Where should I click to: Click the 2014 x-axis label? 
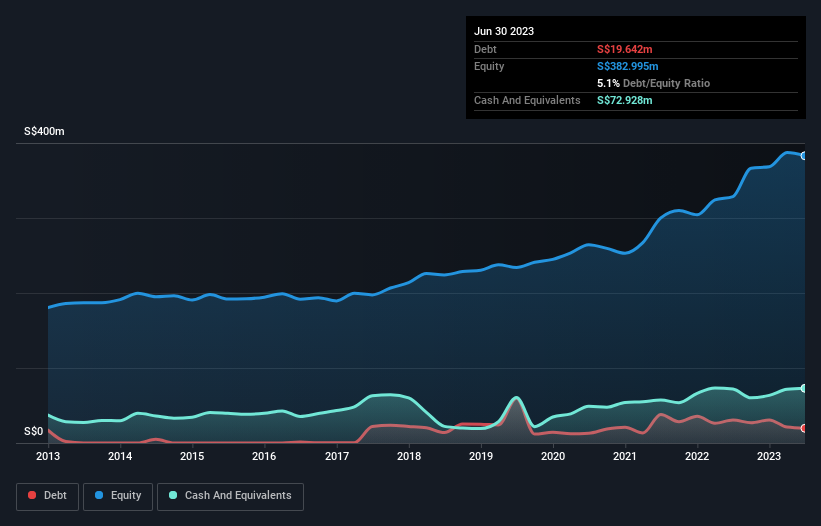point(120,456)
